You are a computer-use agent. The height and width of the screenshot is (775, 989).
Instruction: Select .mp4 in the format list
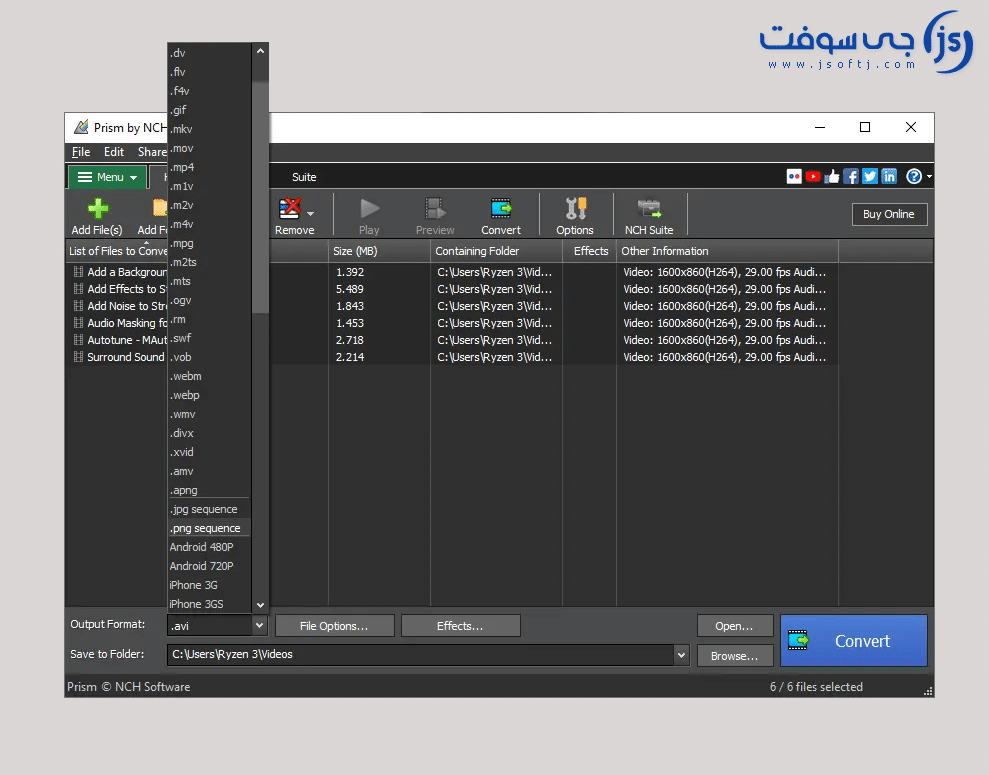pos(209,167)
